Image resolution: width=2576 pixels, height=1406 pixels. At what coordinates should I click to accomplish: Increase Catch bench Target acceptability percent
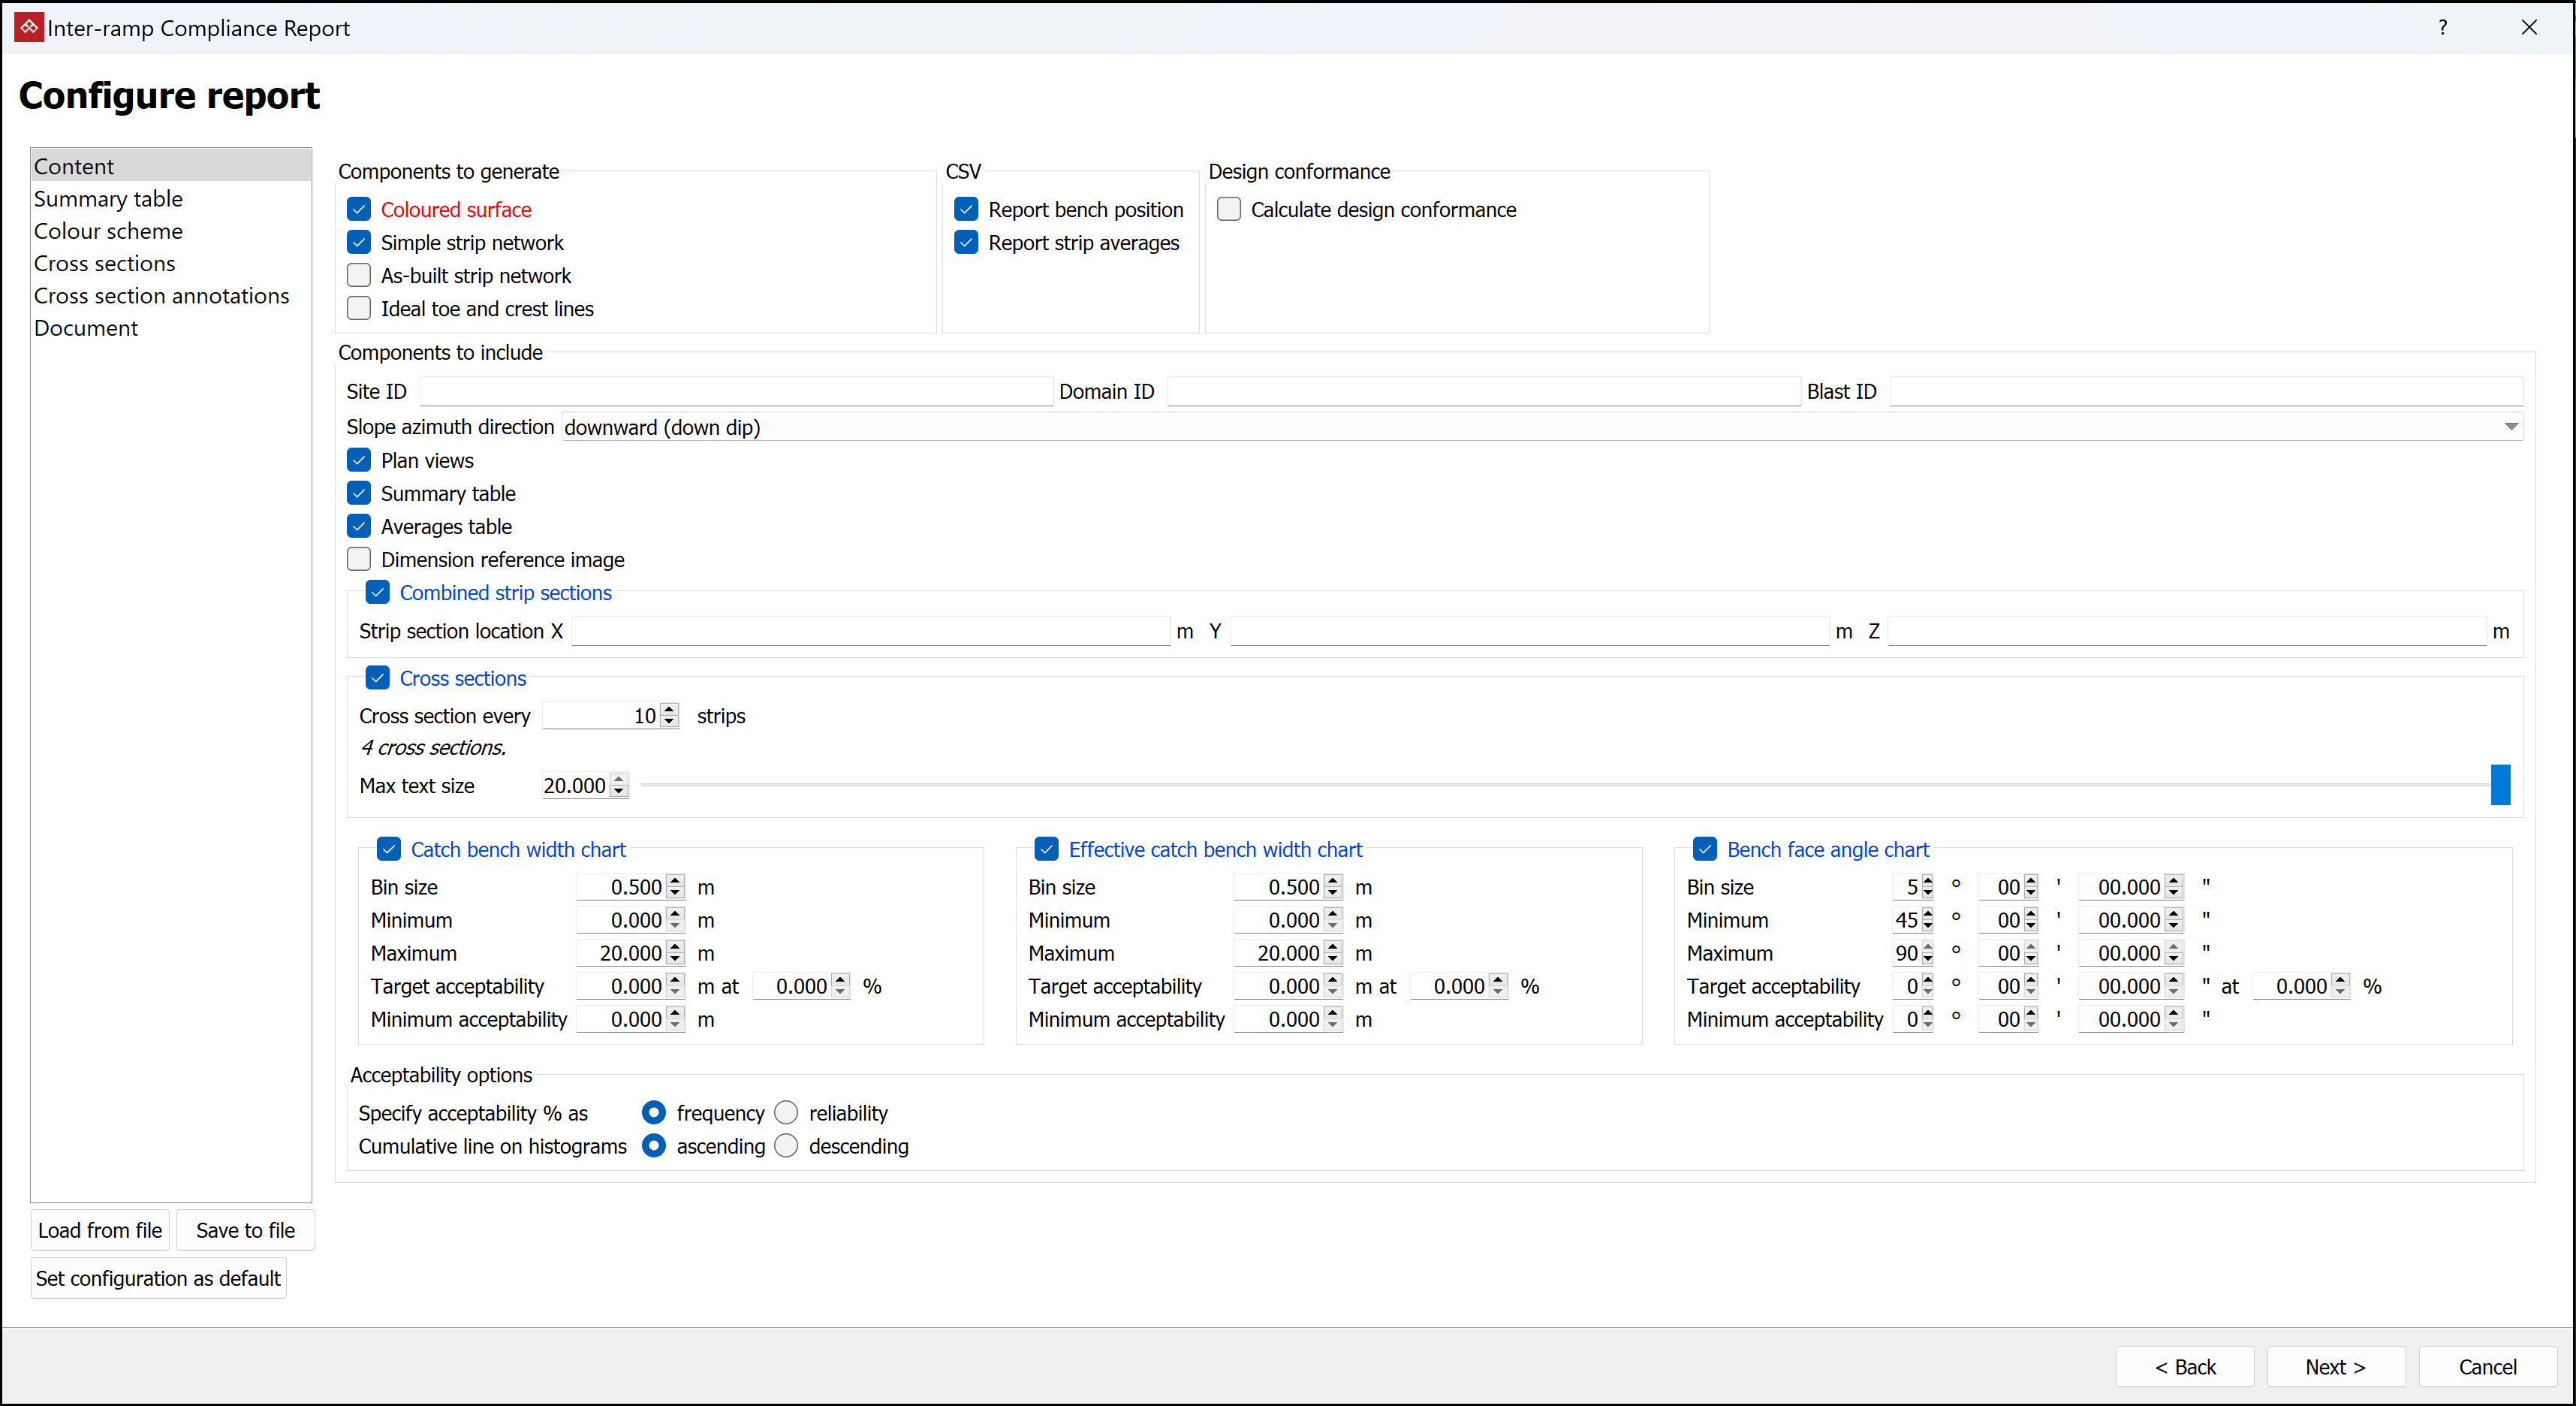840,979
